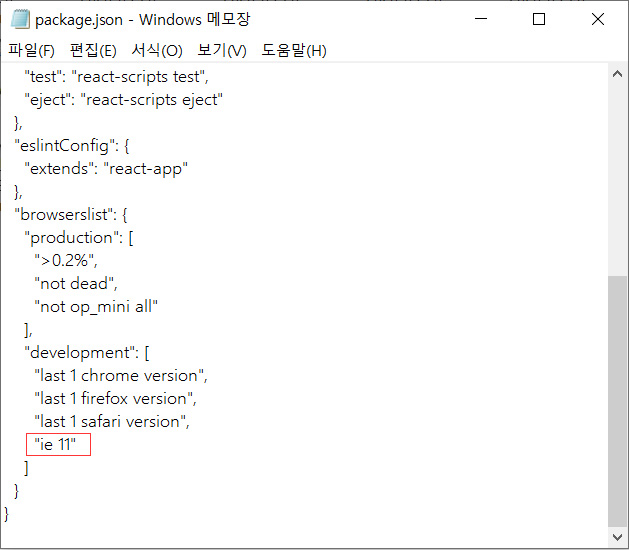Click the "last 1 safari version", line
This screenshot has height=550, width=629.
tap(112, 422)
